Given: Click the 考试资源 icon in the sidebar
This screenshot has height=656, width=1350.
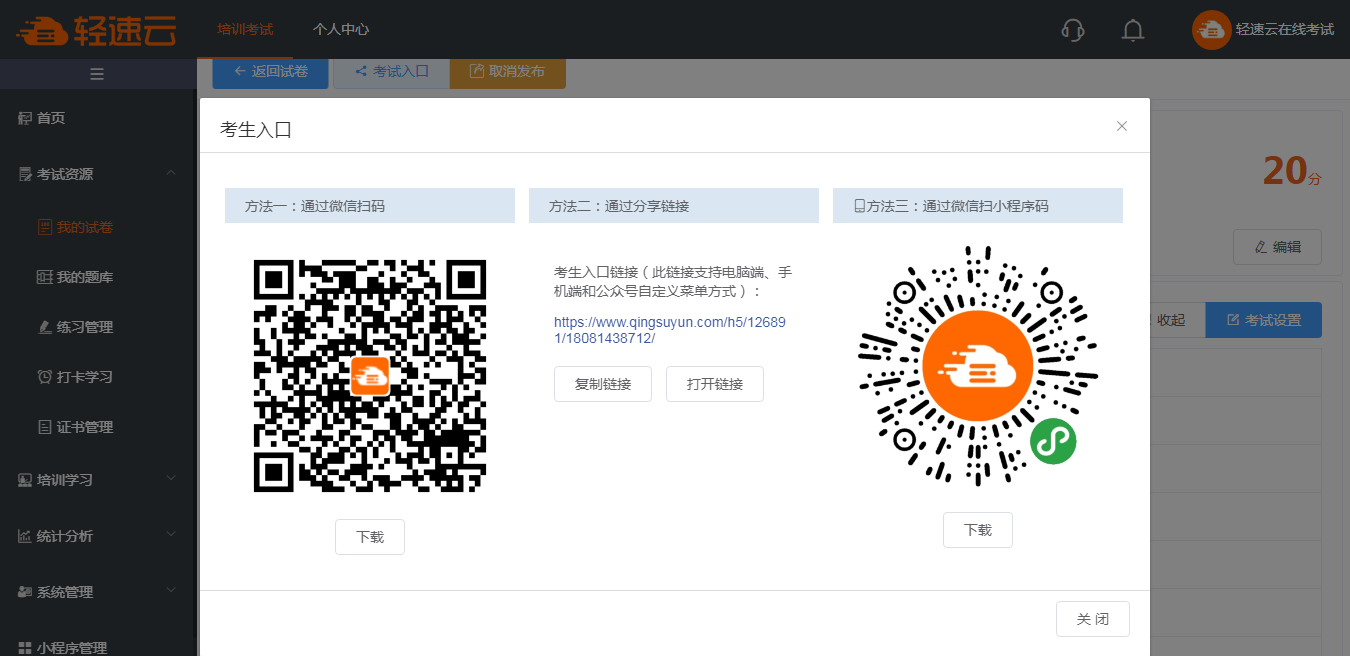Looking at the screenshot, I should click(x=25, y=174).
